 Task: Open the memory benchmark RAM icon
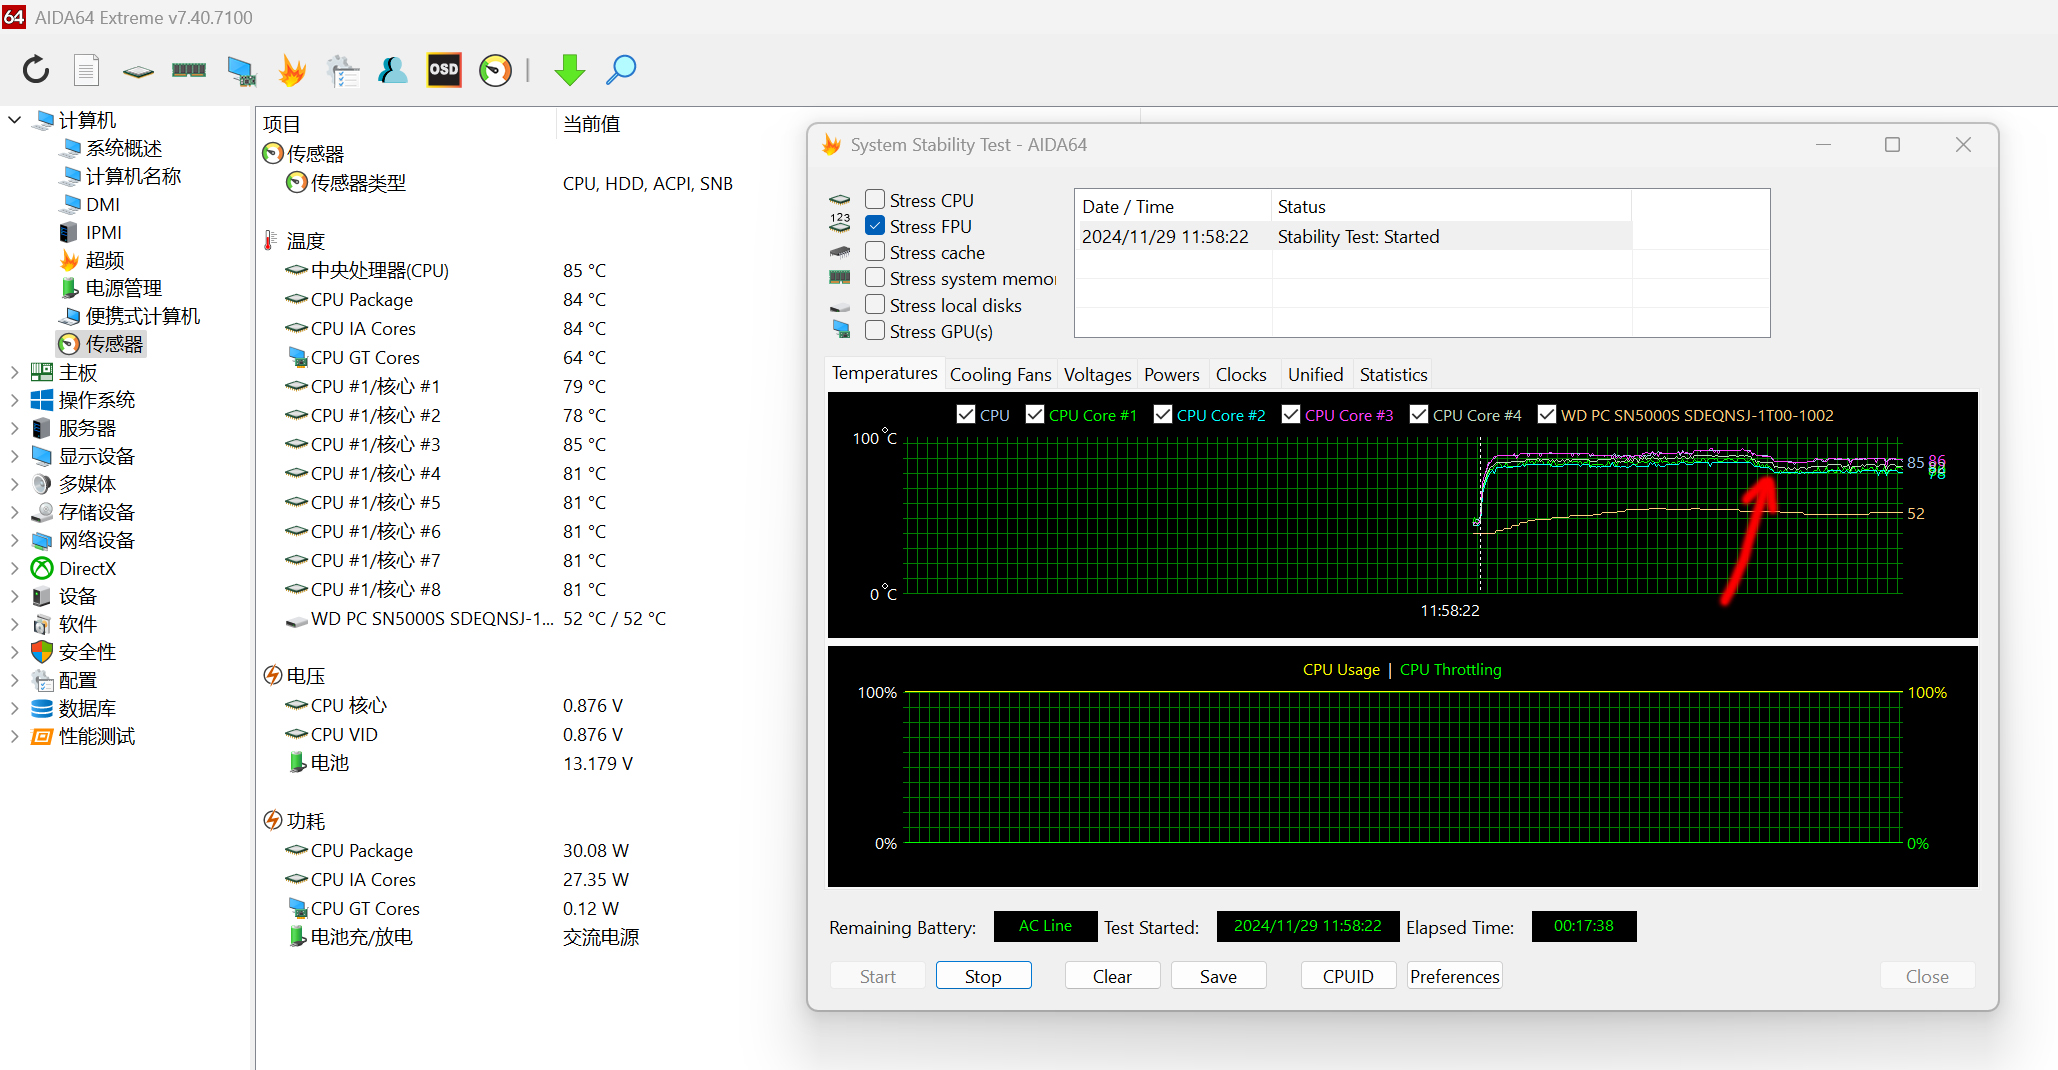click(x=189, y=70)
